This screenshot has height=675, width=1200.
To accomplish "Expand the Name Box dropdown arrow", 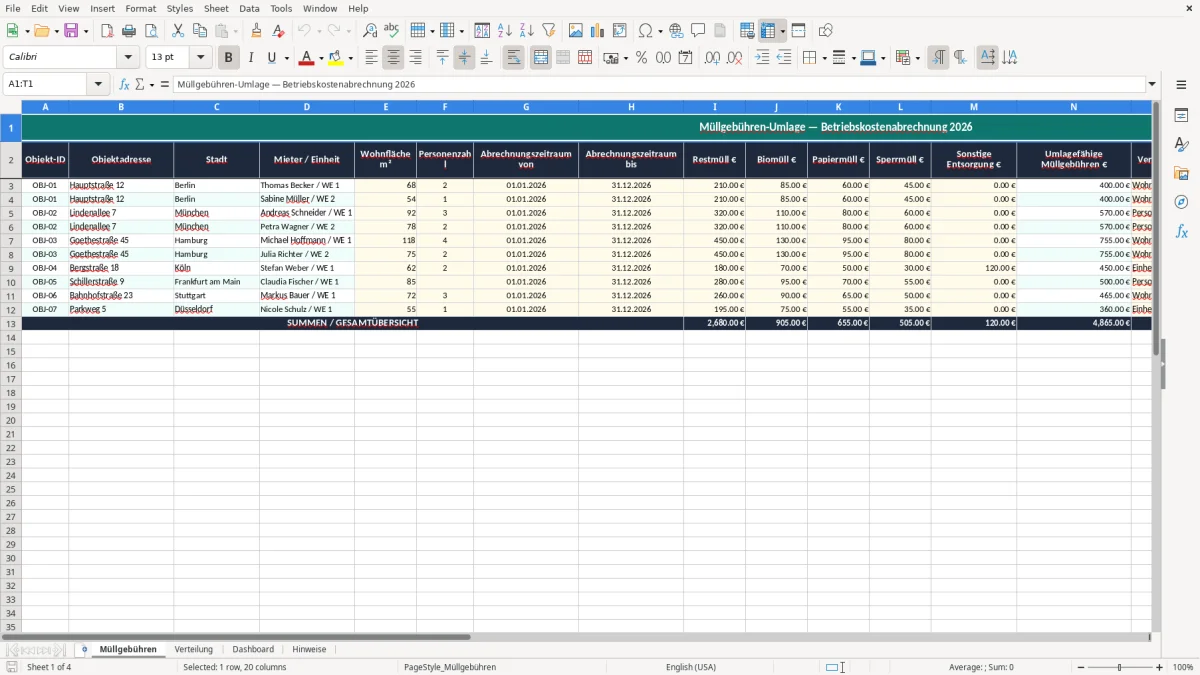I will point(98,84).
